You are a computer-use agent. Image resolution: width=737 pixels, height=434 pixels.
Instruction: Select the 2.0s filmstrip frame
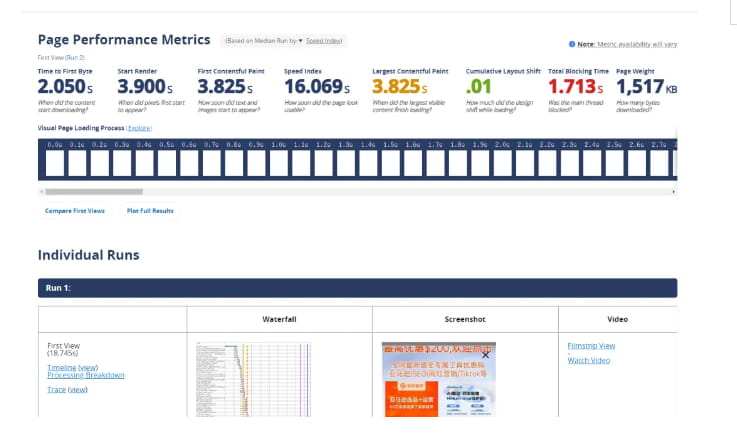(x=502, y=162)
